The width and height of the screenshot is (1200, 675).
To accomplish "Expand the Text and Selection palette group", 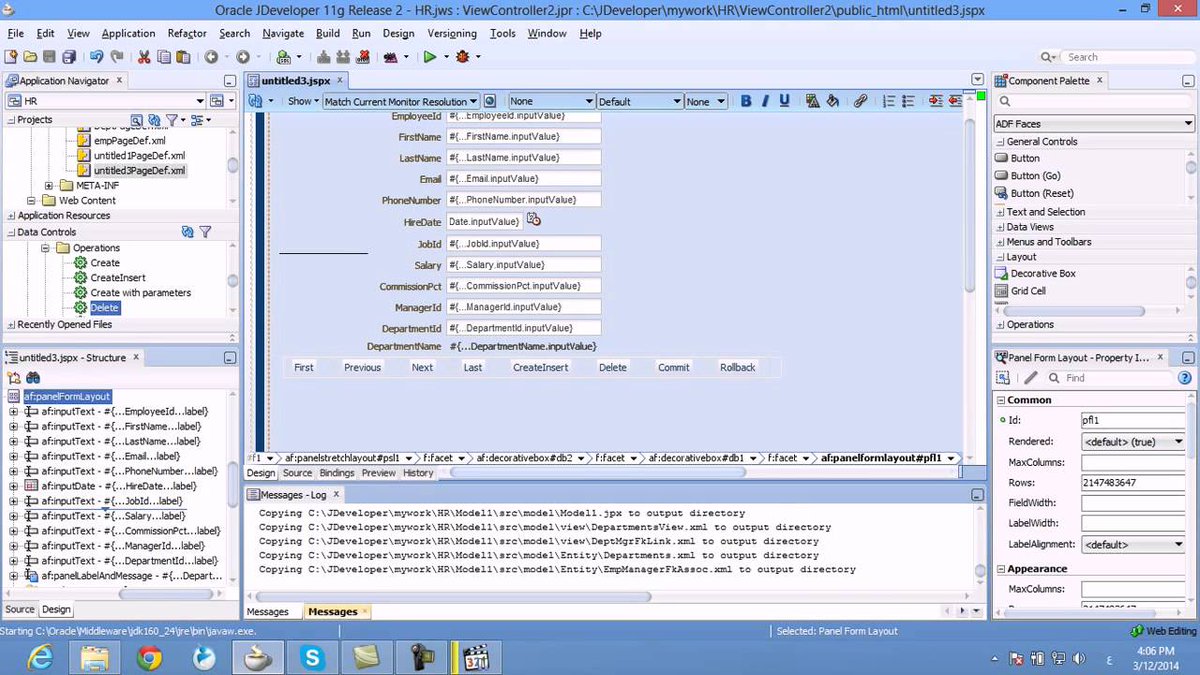I will [x=1000, y=212].
